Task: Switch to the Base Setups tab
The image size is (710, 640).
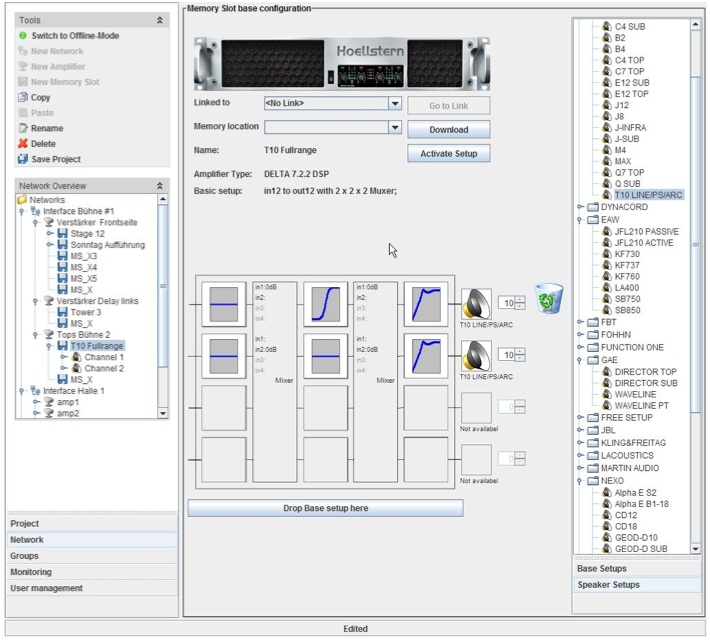Action: pyautogui.click(x=637, y=568)
